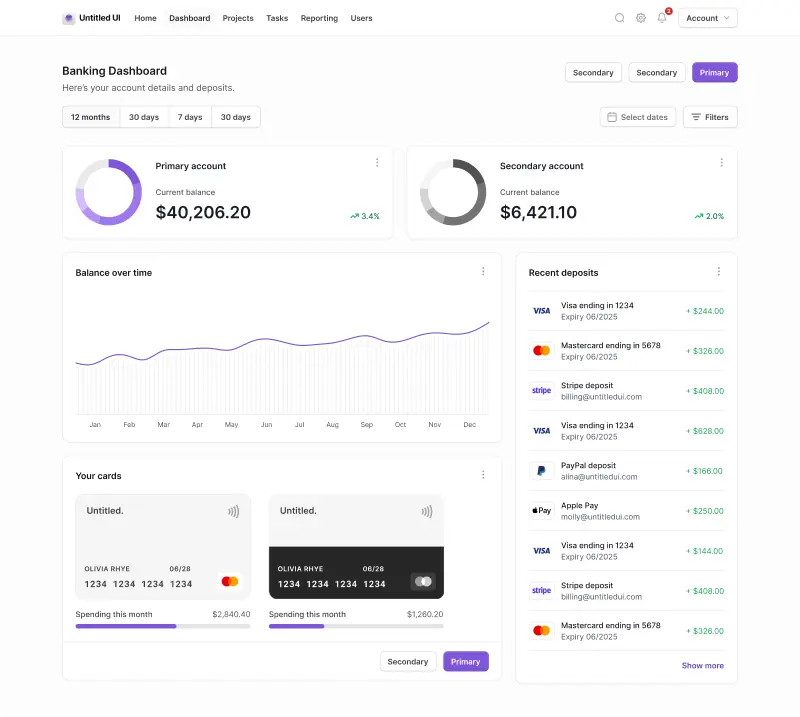Open the Select dates picker
The width and height of the screenshot is (800, 717).
(637, 117)
